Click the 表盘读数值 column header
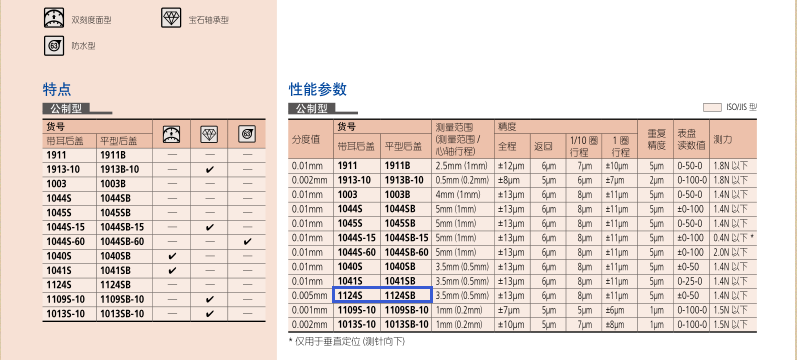The height and width of the screenshot is (360, 797). (x=691, y=140)
